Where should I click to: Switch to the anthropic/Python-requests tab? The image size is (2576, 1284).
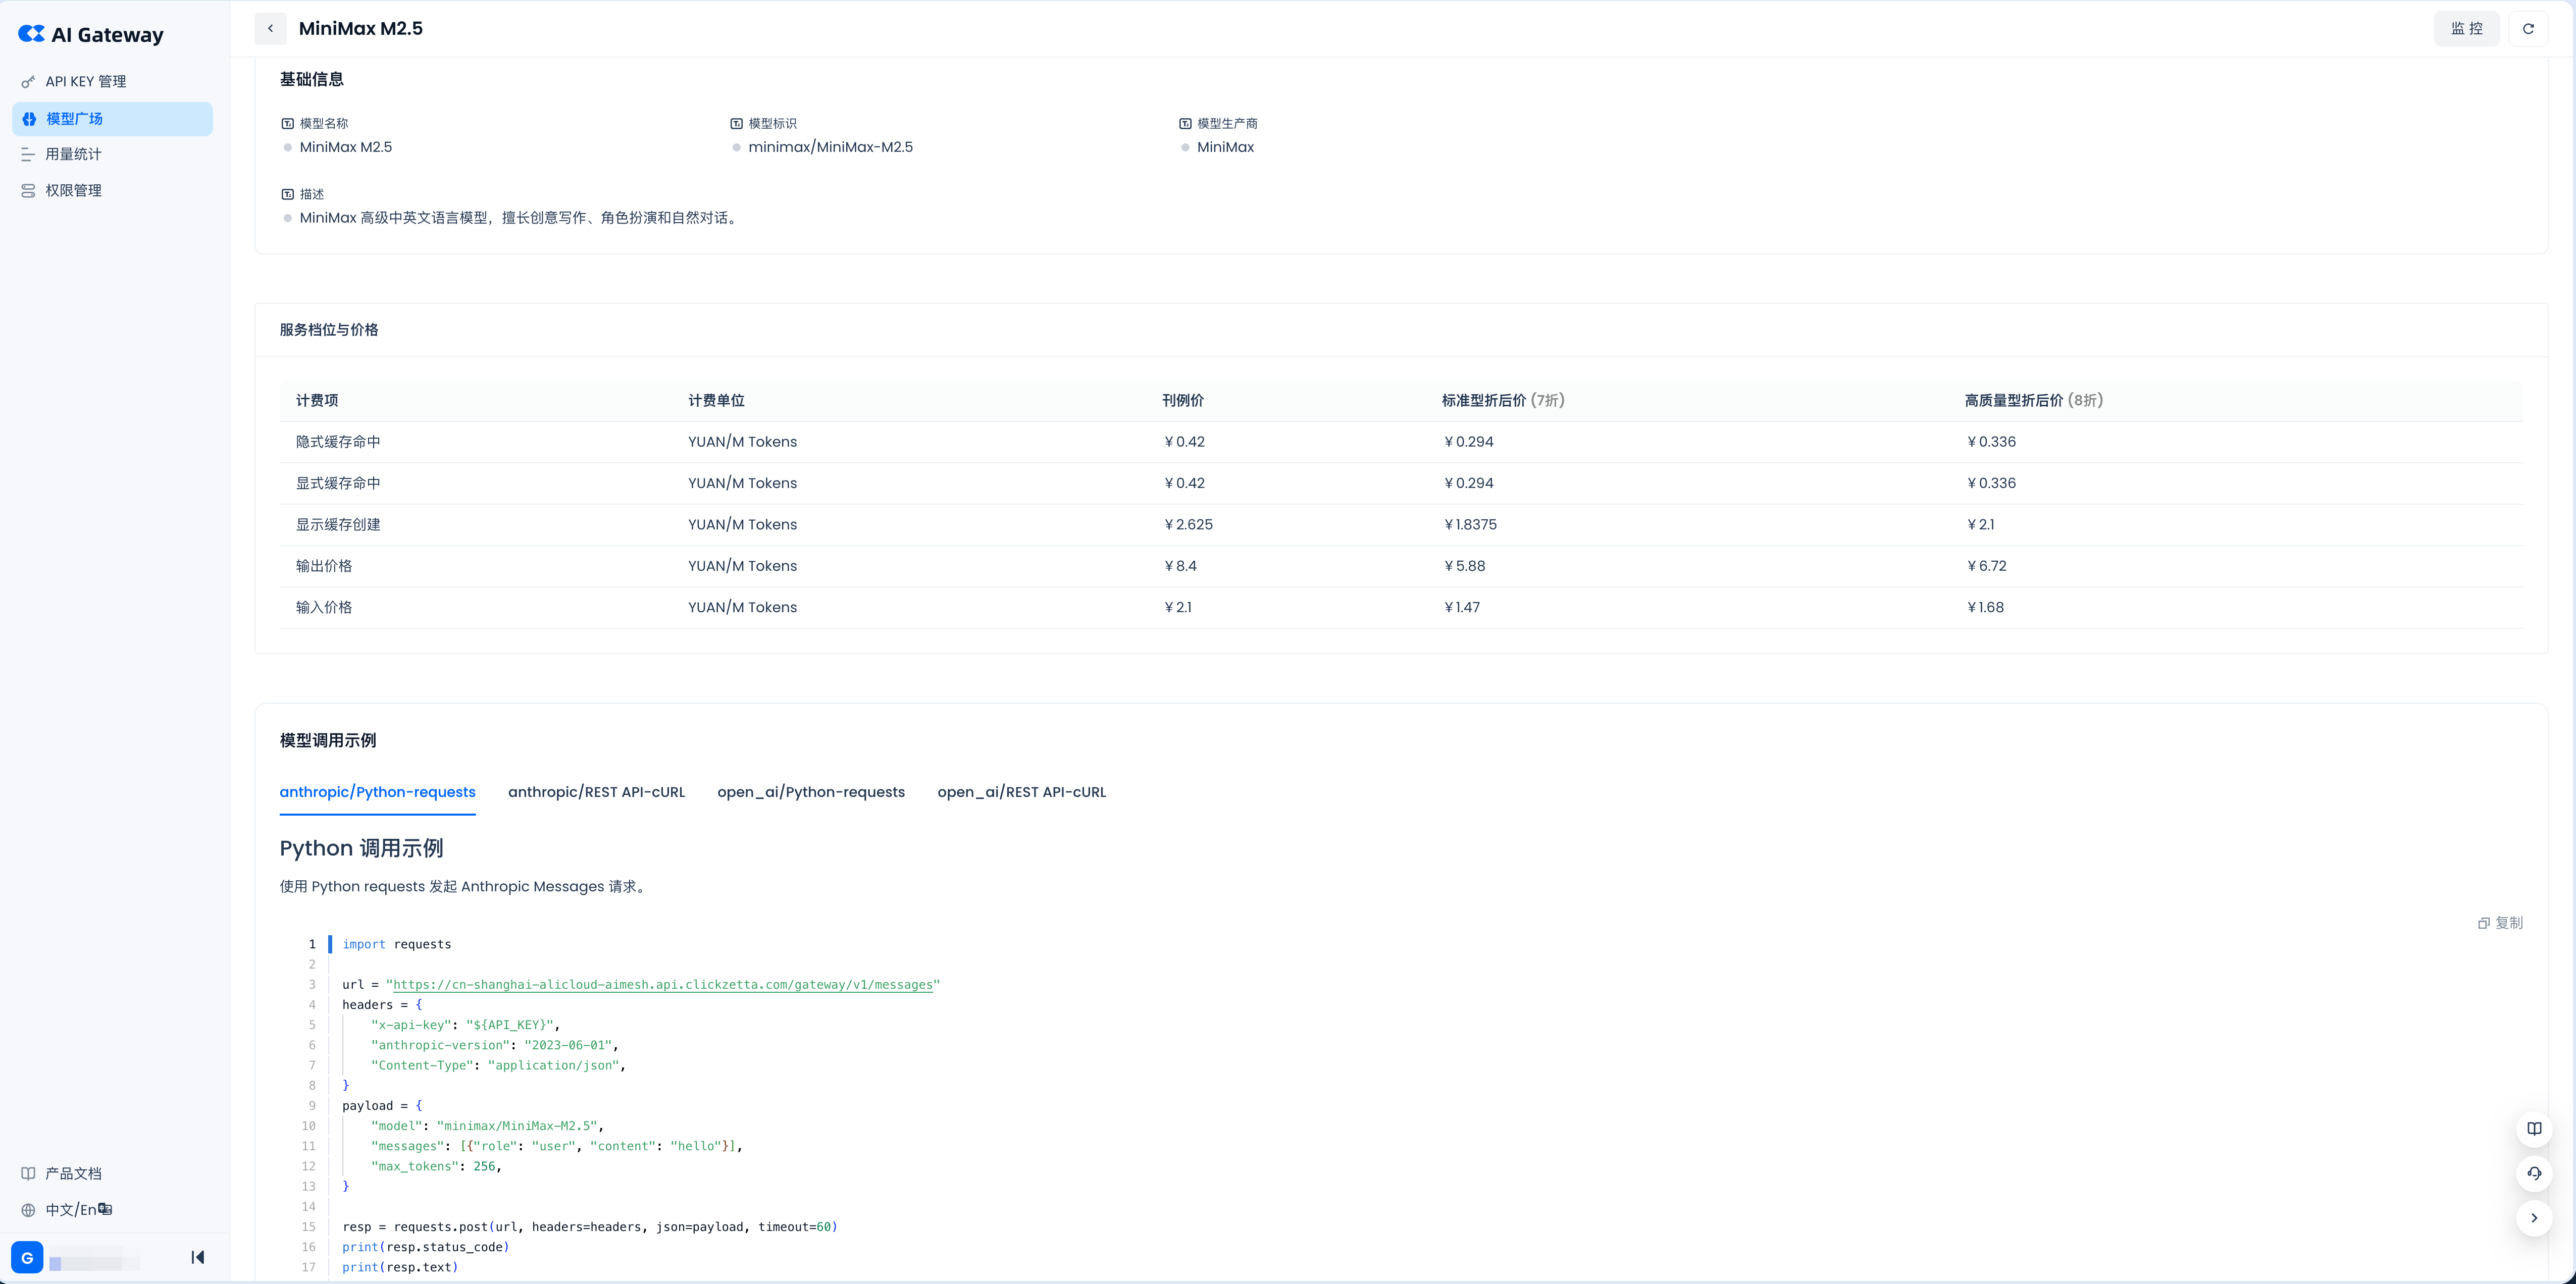[x=378, y=792]
